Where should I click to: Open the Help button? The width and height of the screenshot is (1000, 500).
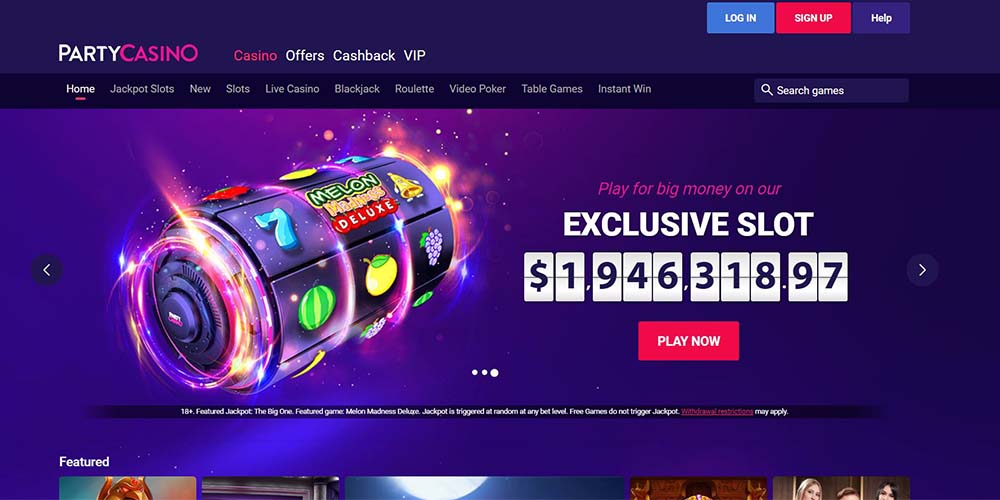tap(881, 18)
